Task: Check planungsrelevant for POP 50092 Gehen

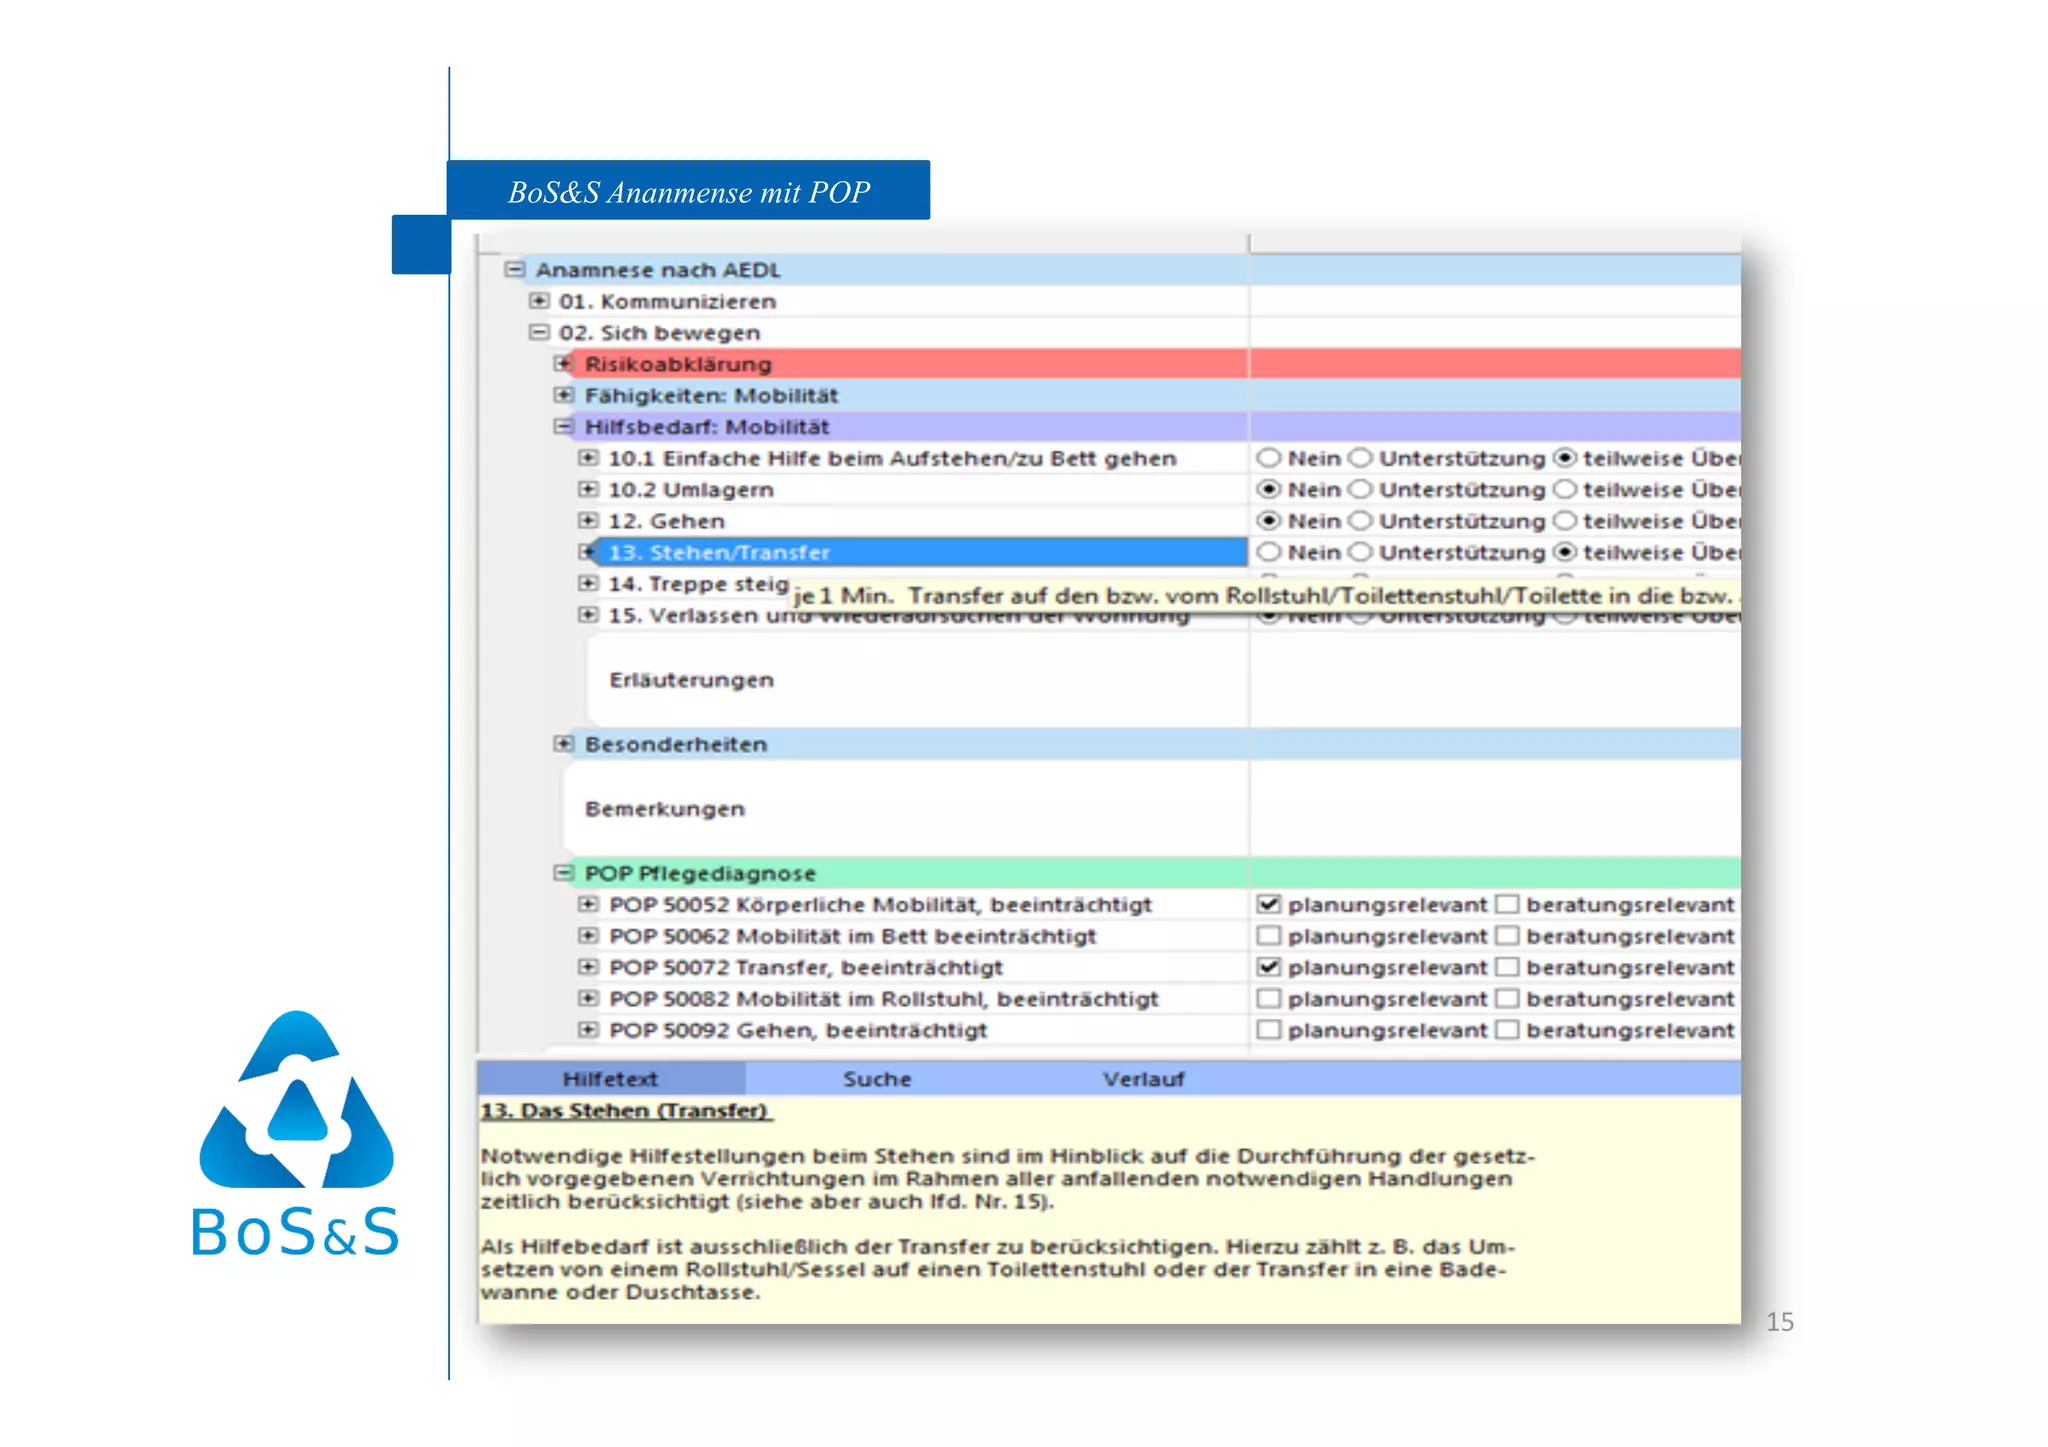Action: pos(1269,1030)
